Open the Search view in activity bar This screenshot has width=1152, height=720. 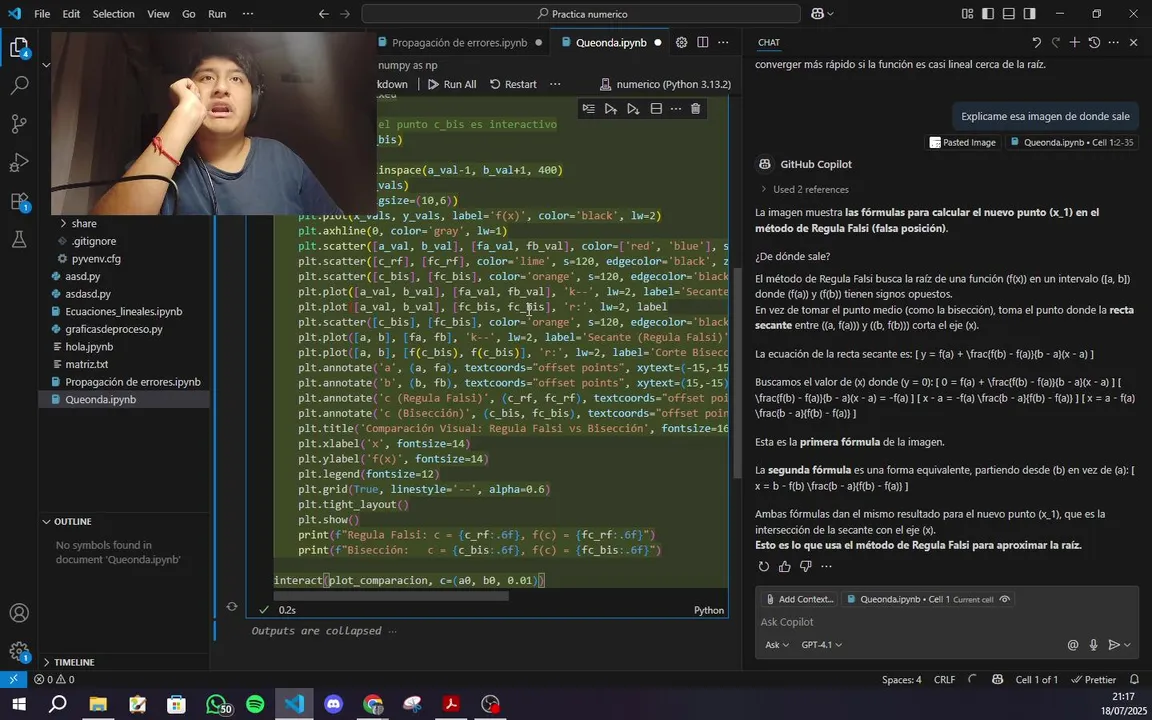19,85
